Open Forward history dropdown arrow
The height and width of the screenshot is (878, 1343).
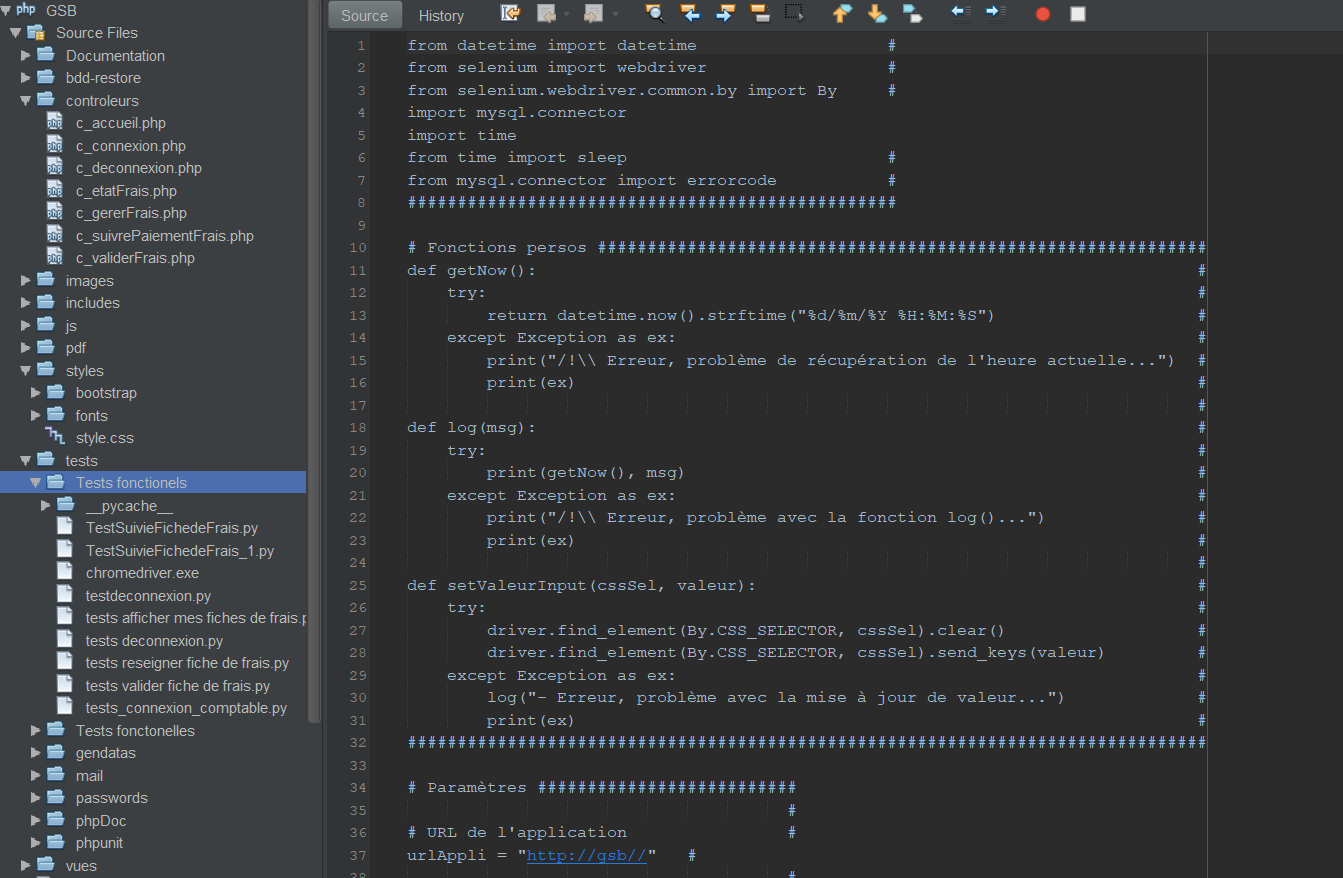(614, 14)
